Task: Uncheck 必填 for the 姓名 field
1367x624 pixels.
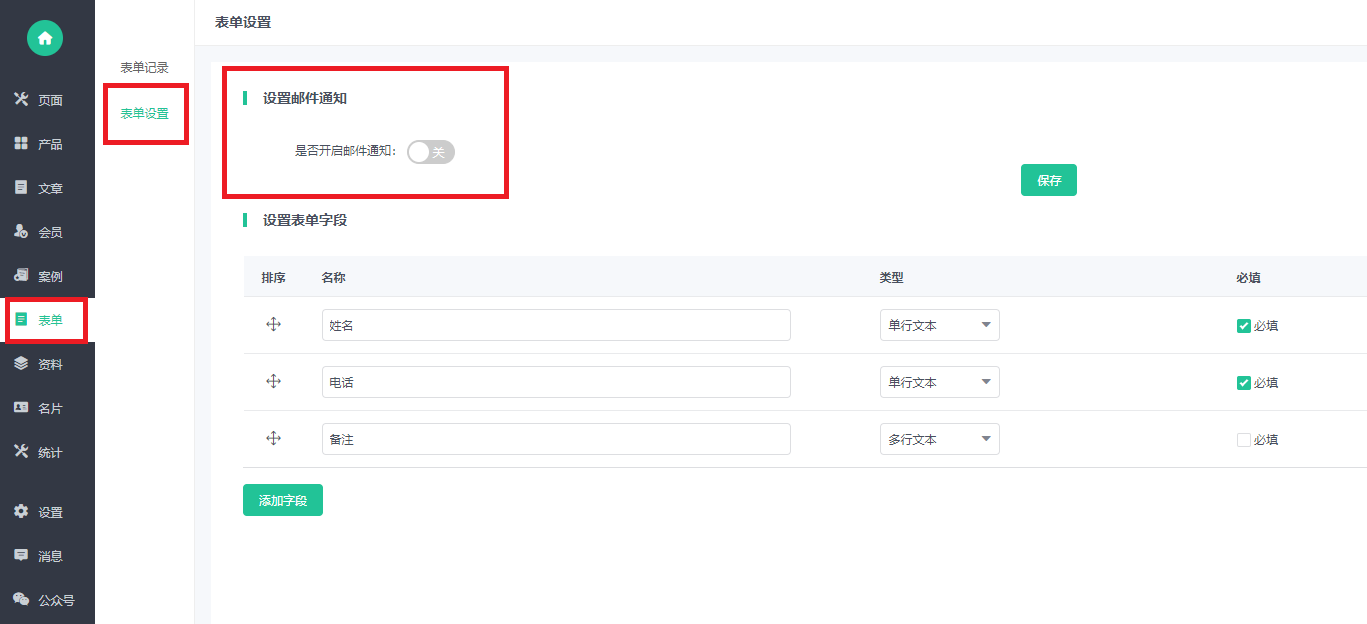Action: pyautogui.click(x=1243, y=325)
